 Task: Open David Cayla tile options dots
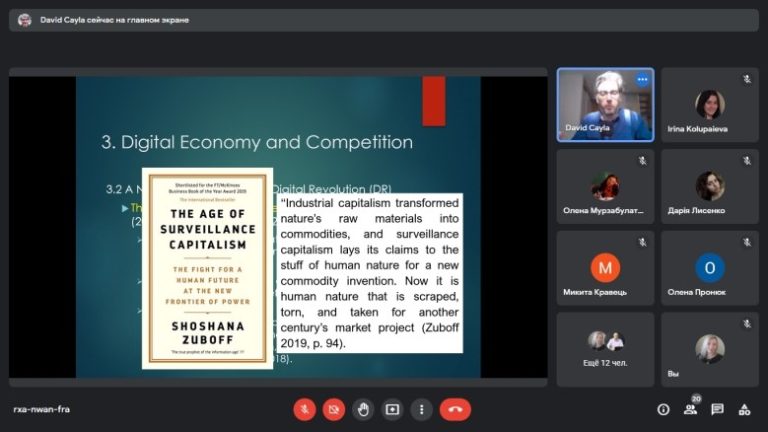(x=642, y=79)
